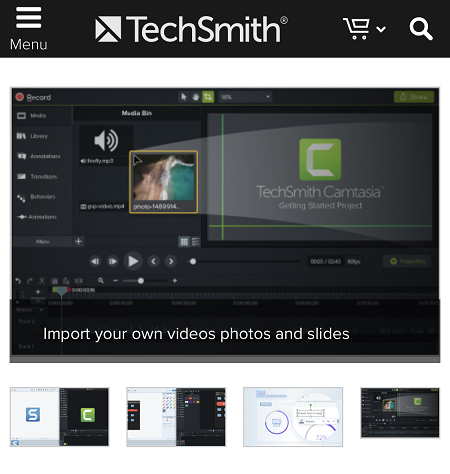Click the playback scrubber handle
Image resolution: width=450 pixels, height=474 pixels.
(193, 261)
